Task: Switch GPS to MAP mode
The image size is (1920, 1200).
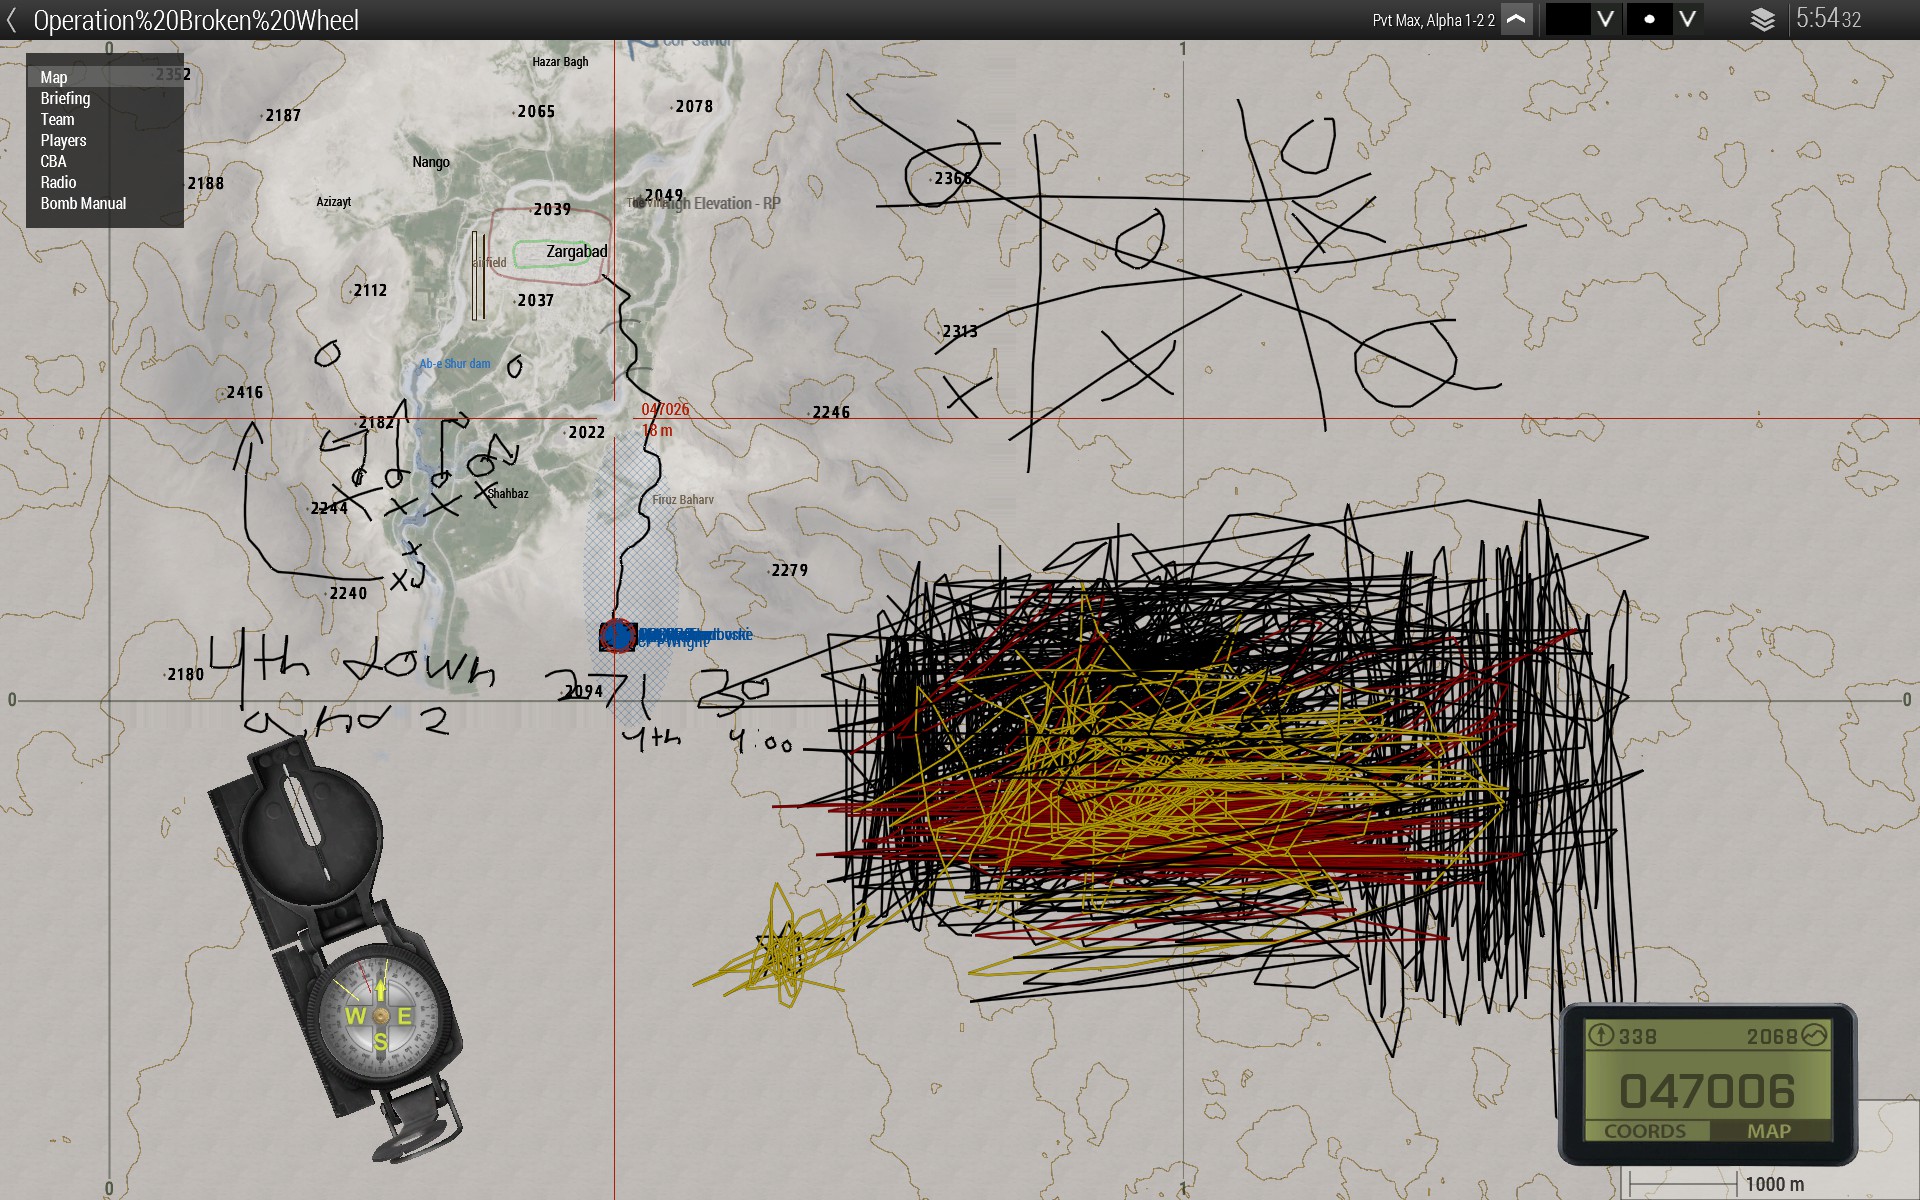Action: pyautogui.click(x=1769, y=1131)
